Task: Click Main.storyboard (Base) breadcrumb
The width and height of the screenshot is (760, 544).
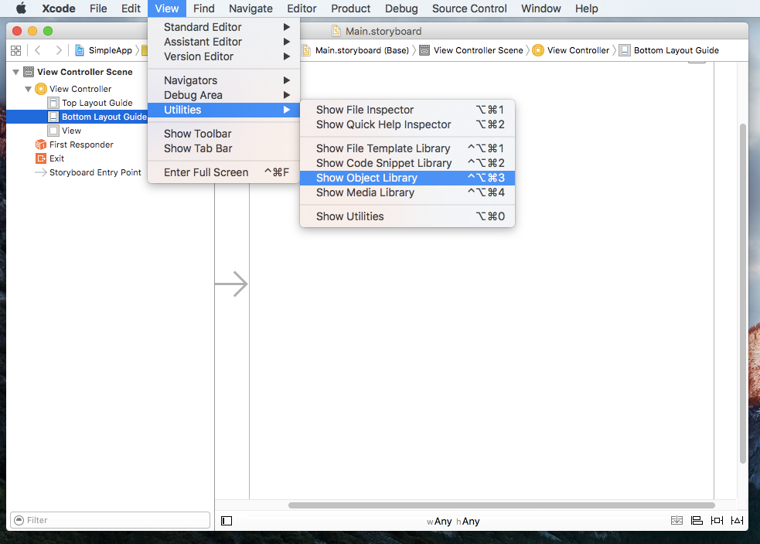Action: (356, 50)
